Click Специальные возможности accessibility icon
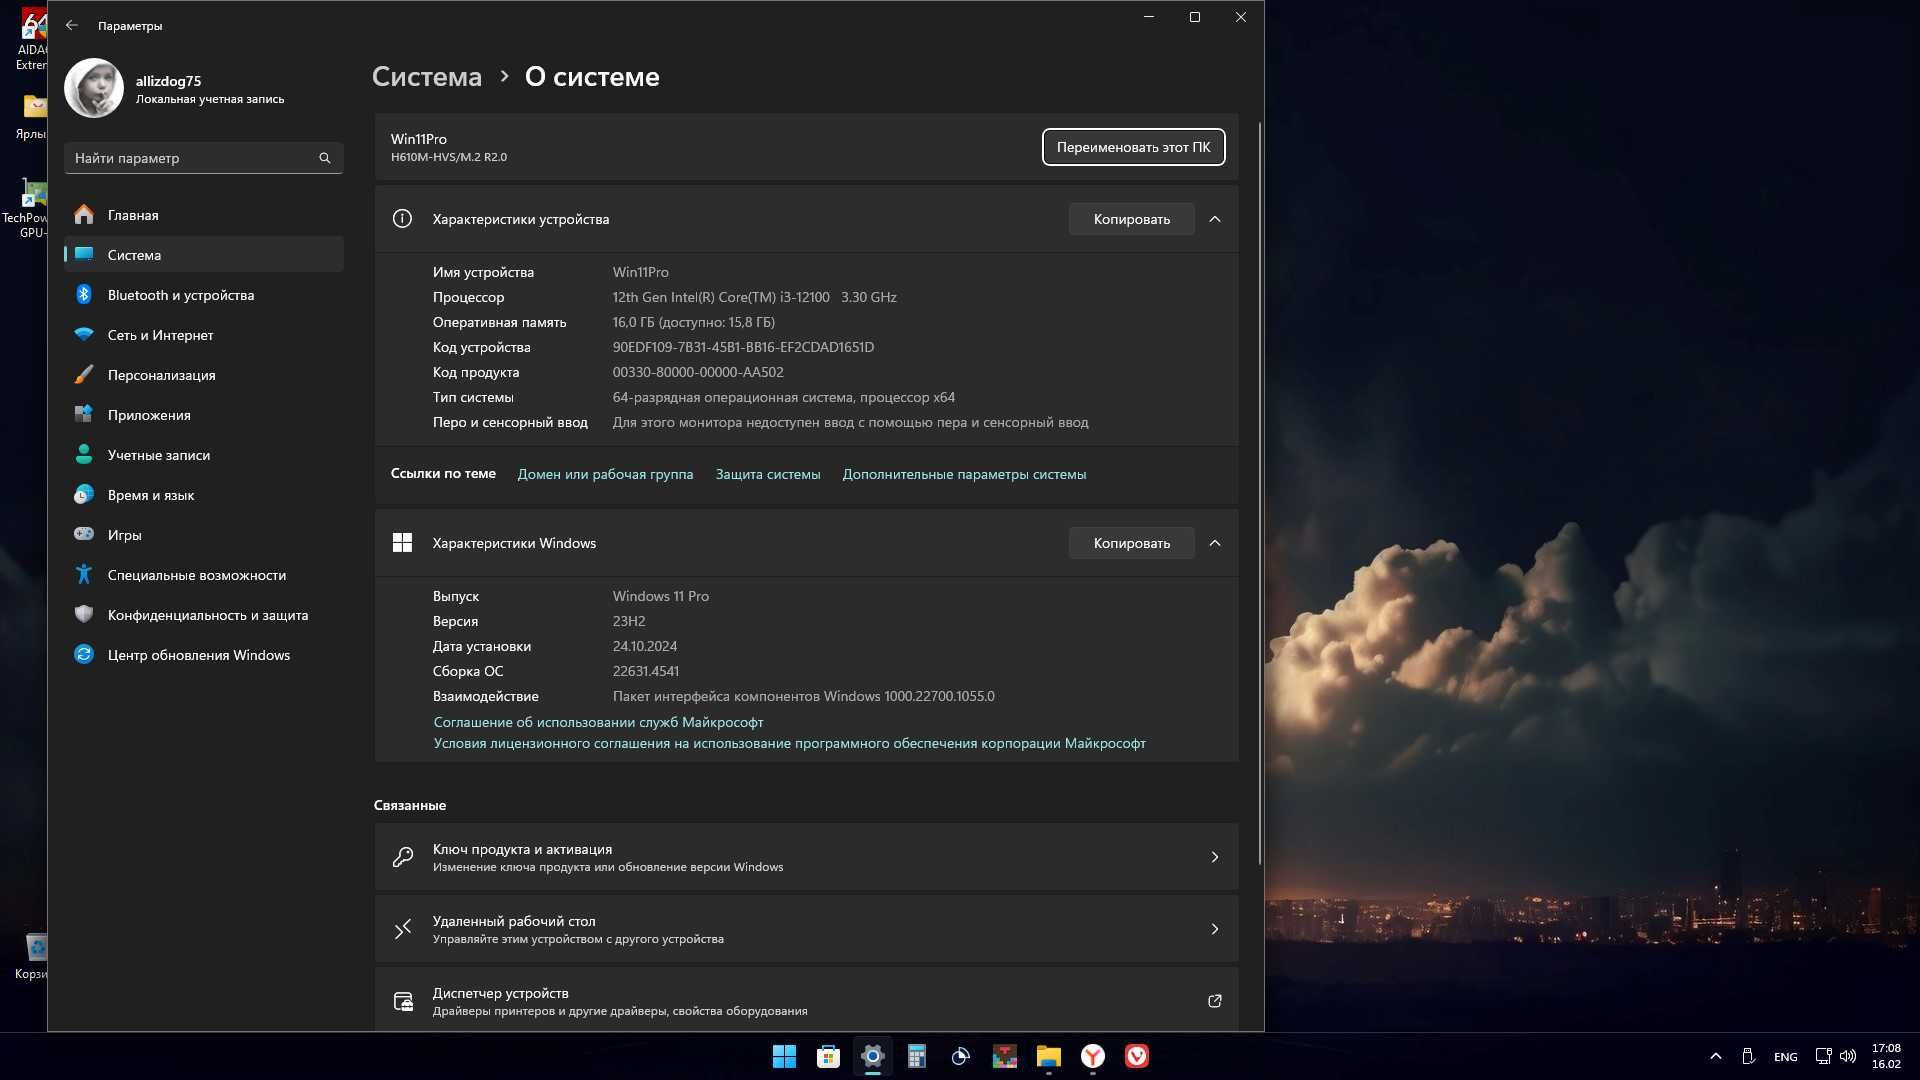 click(84, 574)
